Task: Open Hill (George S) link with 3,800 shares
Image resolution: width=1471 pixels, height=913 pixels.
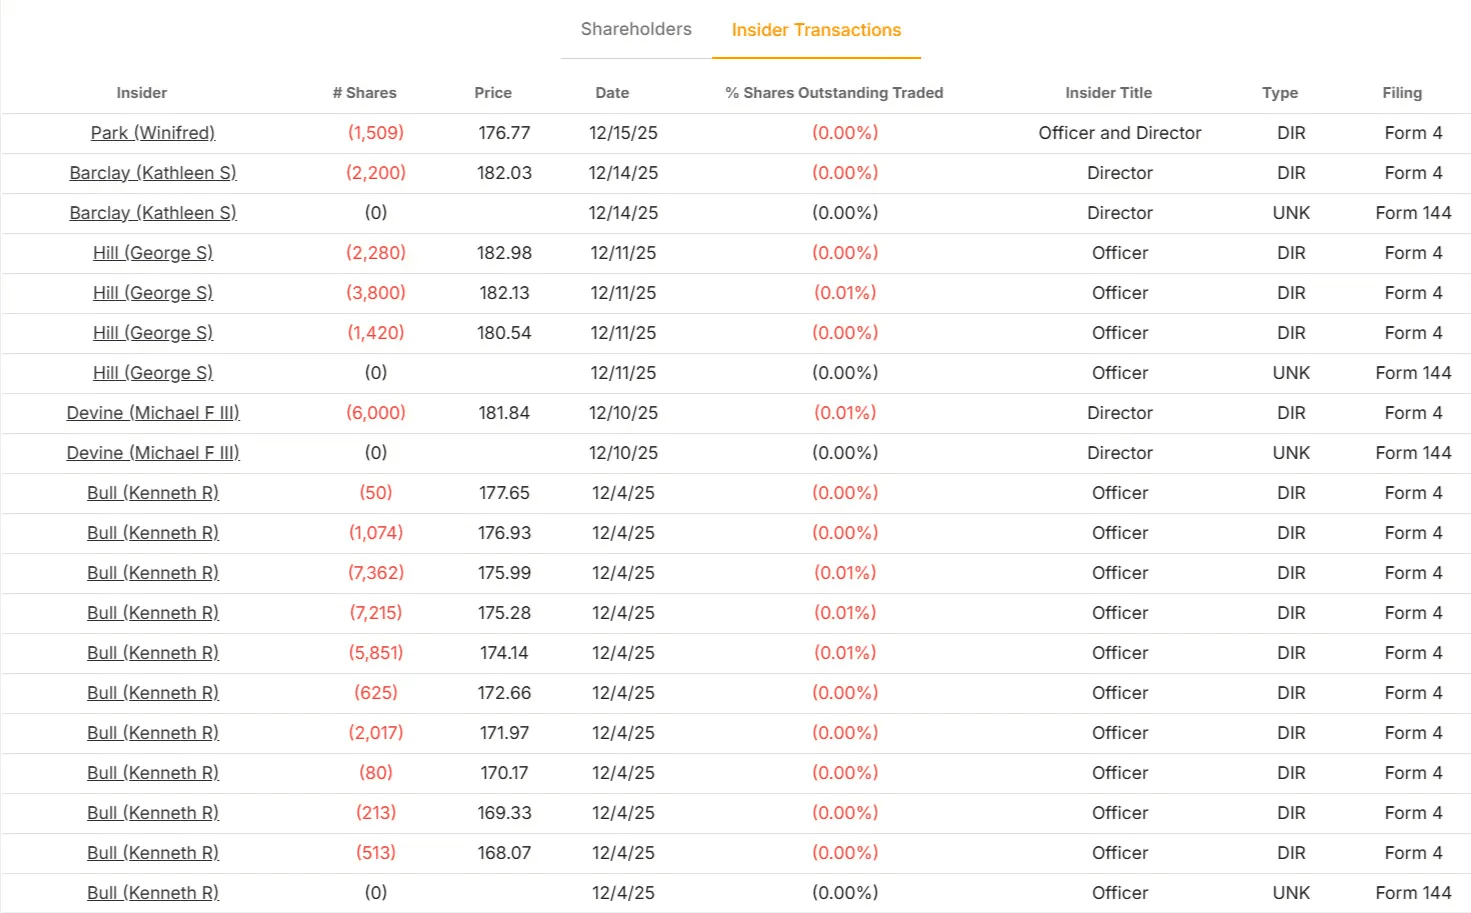Action: point(153,293)
